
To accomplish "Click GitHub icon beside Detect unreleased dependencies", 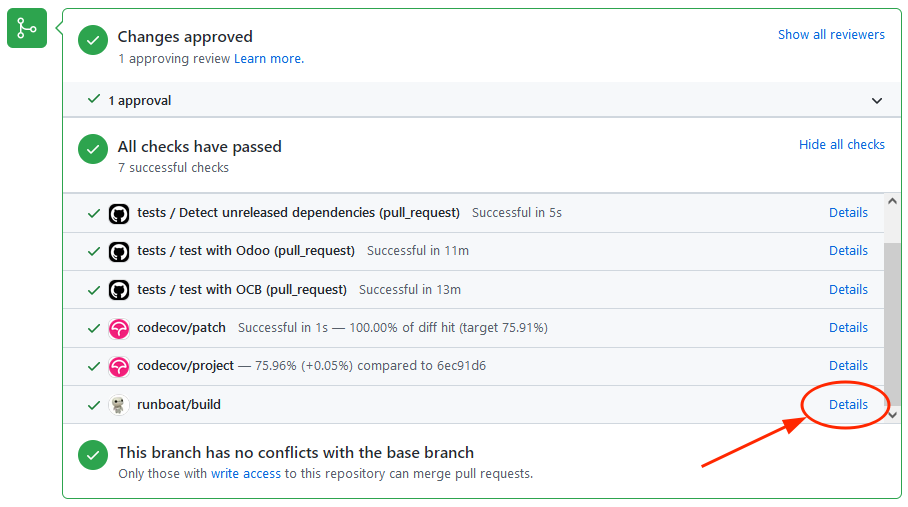I will (119, 214).
